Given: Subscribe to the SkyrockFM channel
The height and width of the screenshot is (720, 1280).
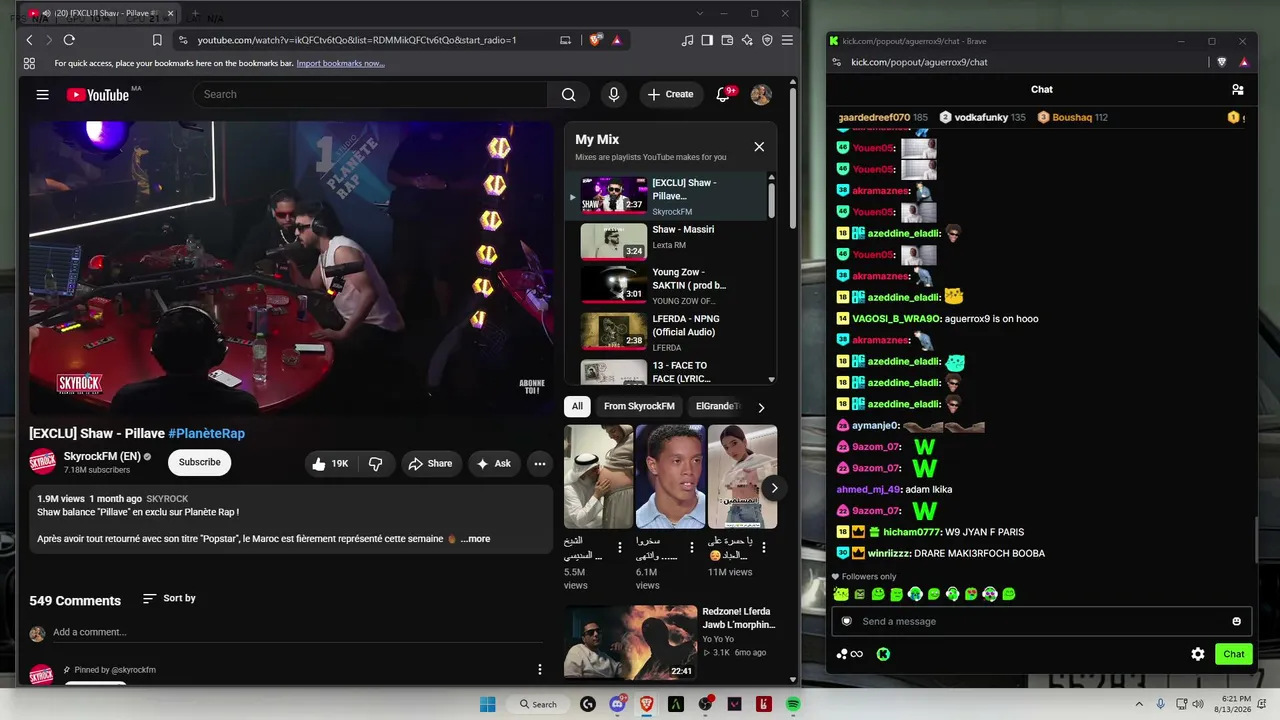Looking at the screenshot, I should [x=199, y=463].
